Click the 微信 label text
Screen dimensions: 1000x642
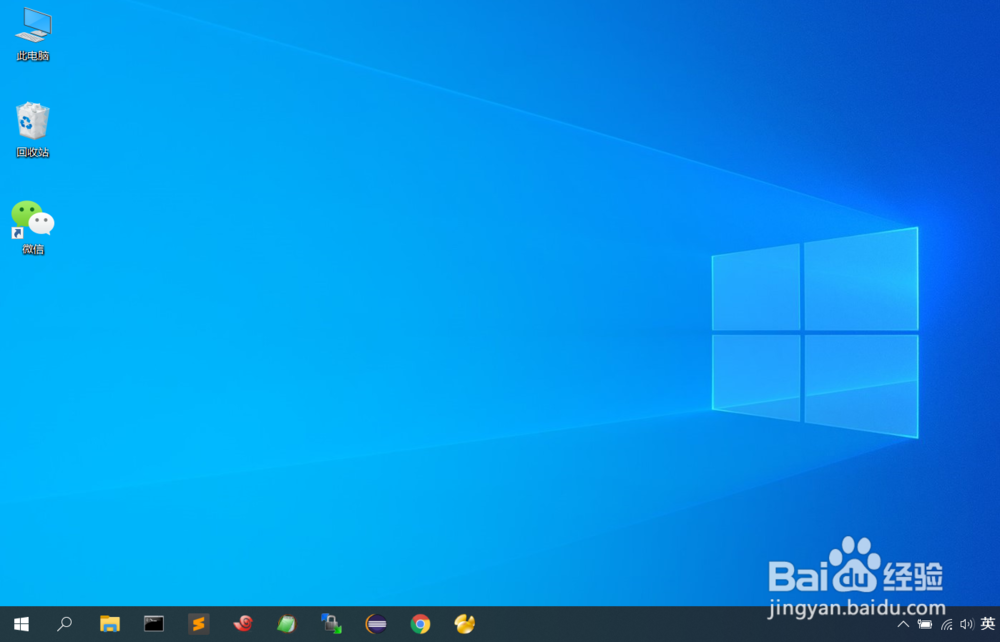[33, 249]
